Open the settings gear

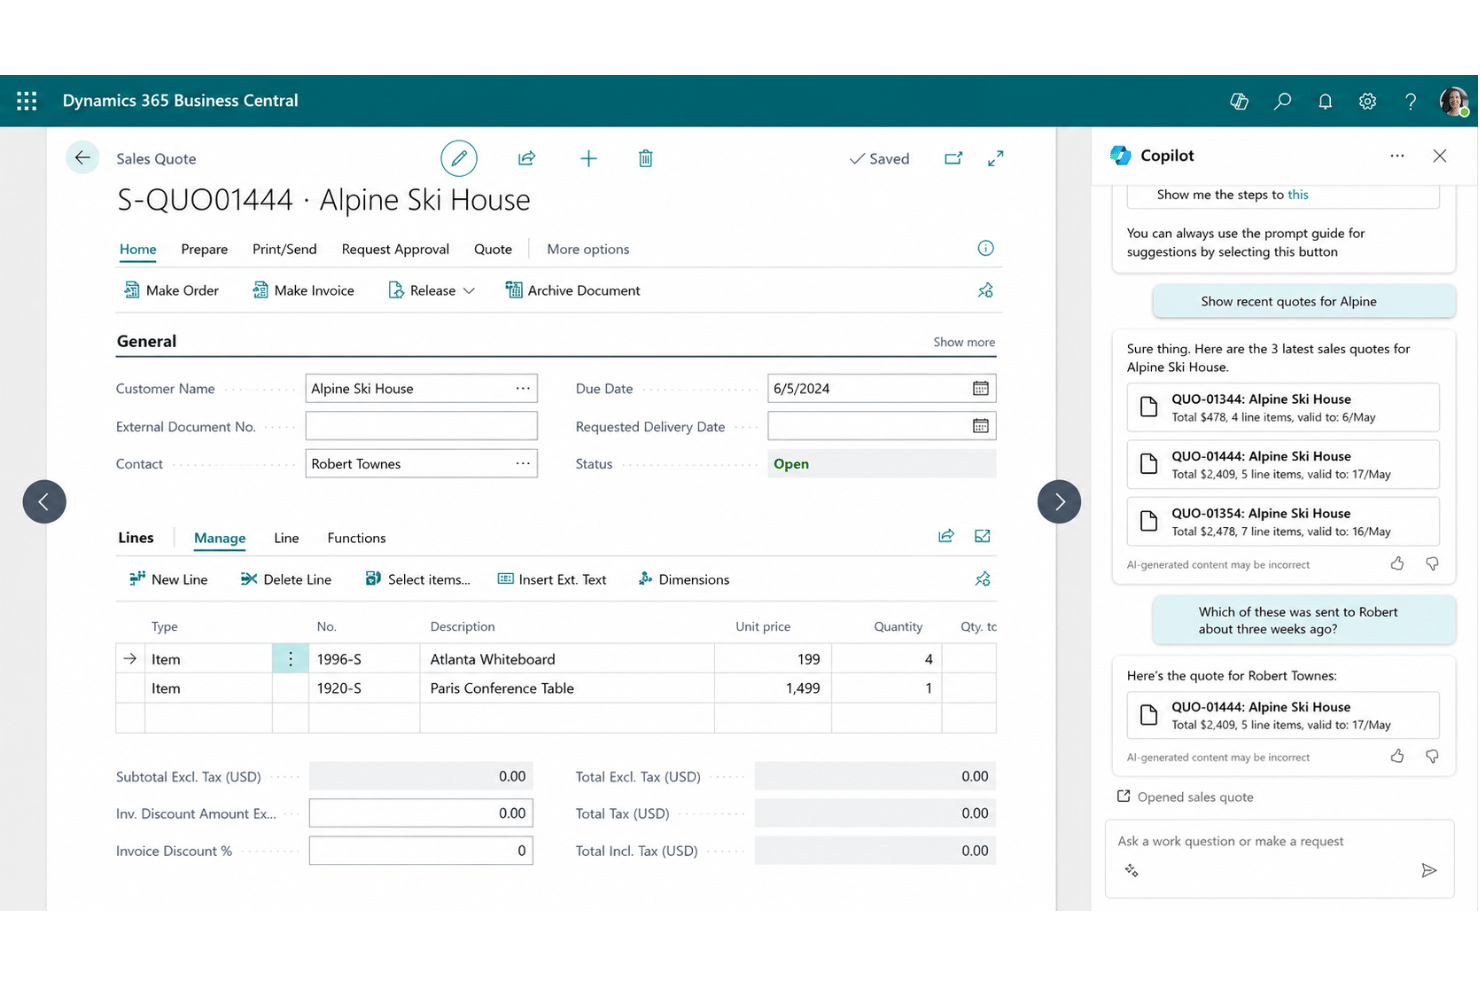[1367, 101]
